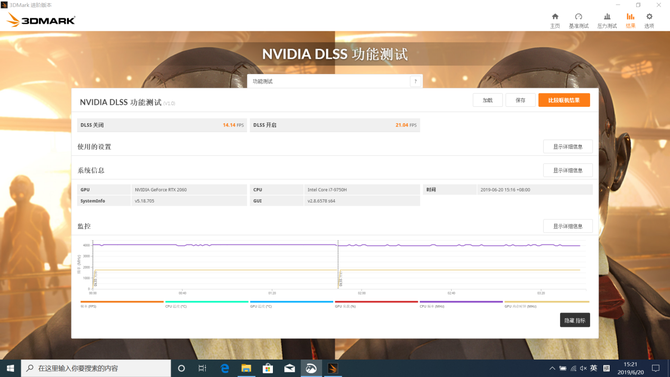The height and width of the screenshot is (377, 670).
Task: Click the DLSS 开启 21.04 FPS result
Action: tap(335, 125)
